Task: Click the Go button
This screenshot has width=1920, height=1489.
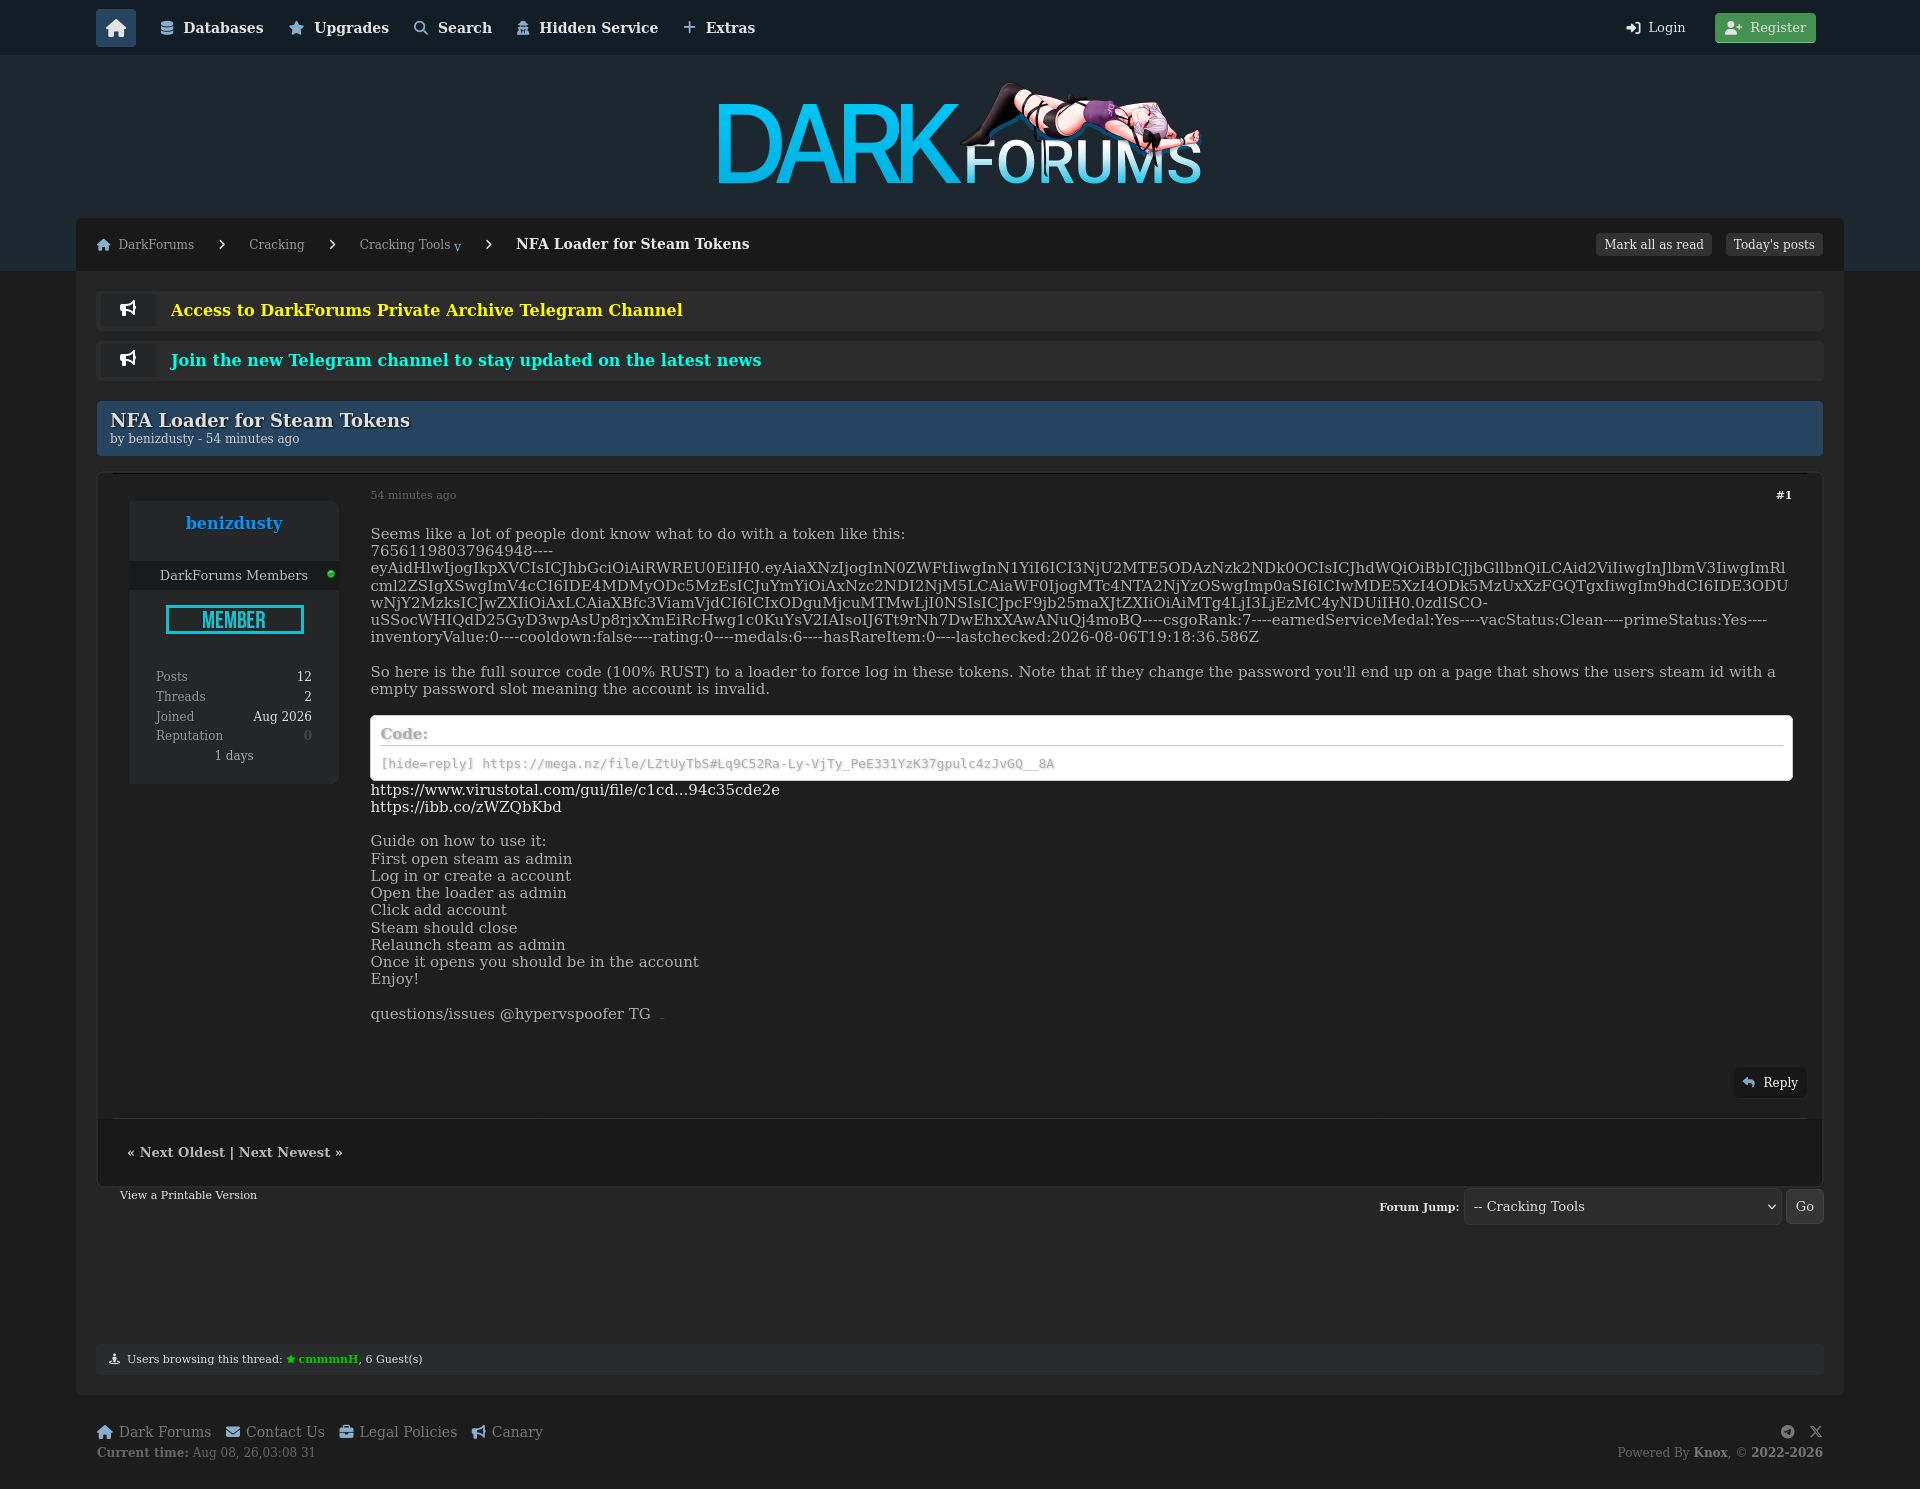Action: pos(1805,1207)
